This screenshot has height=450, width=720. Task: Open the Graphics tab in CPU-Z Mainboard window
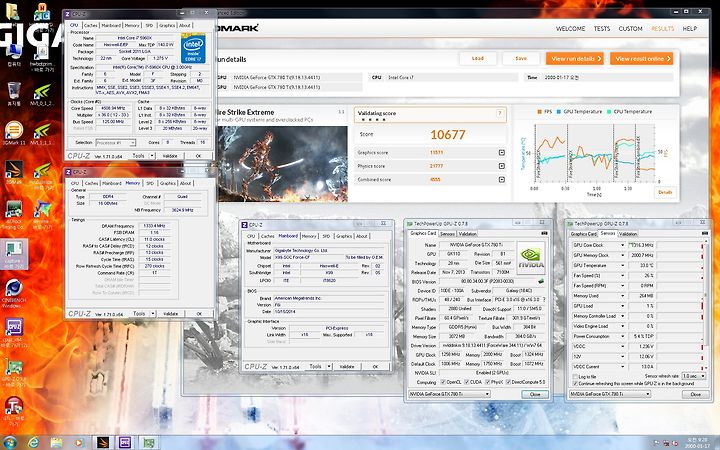tap(344, 236)
